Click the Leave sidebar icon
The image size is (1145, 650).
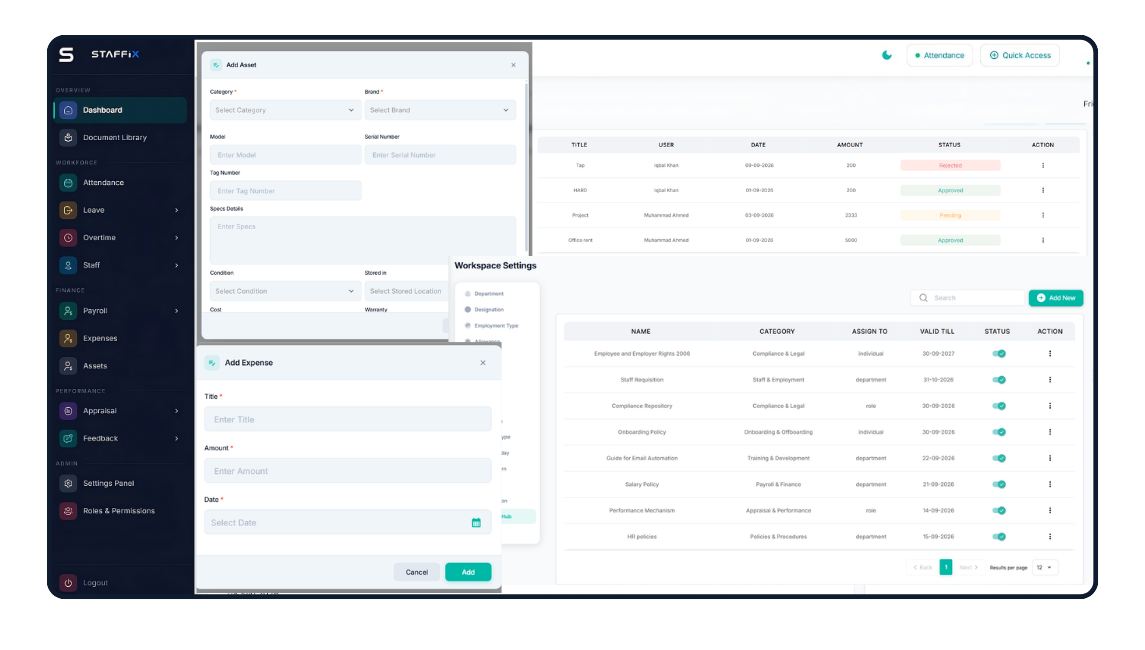[68, 210]
